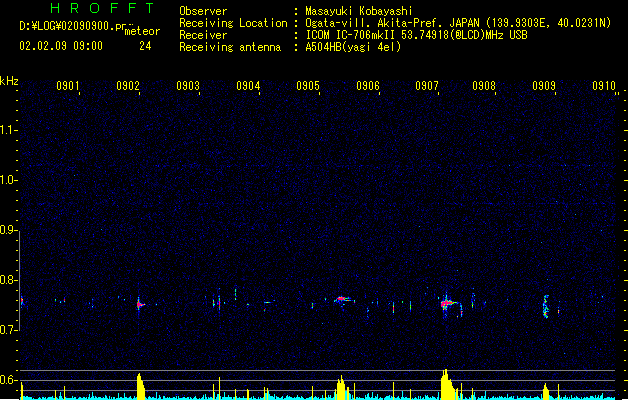
Task: Click the kHz axis unit label
Action: [x=9, y=81]
